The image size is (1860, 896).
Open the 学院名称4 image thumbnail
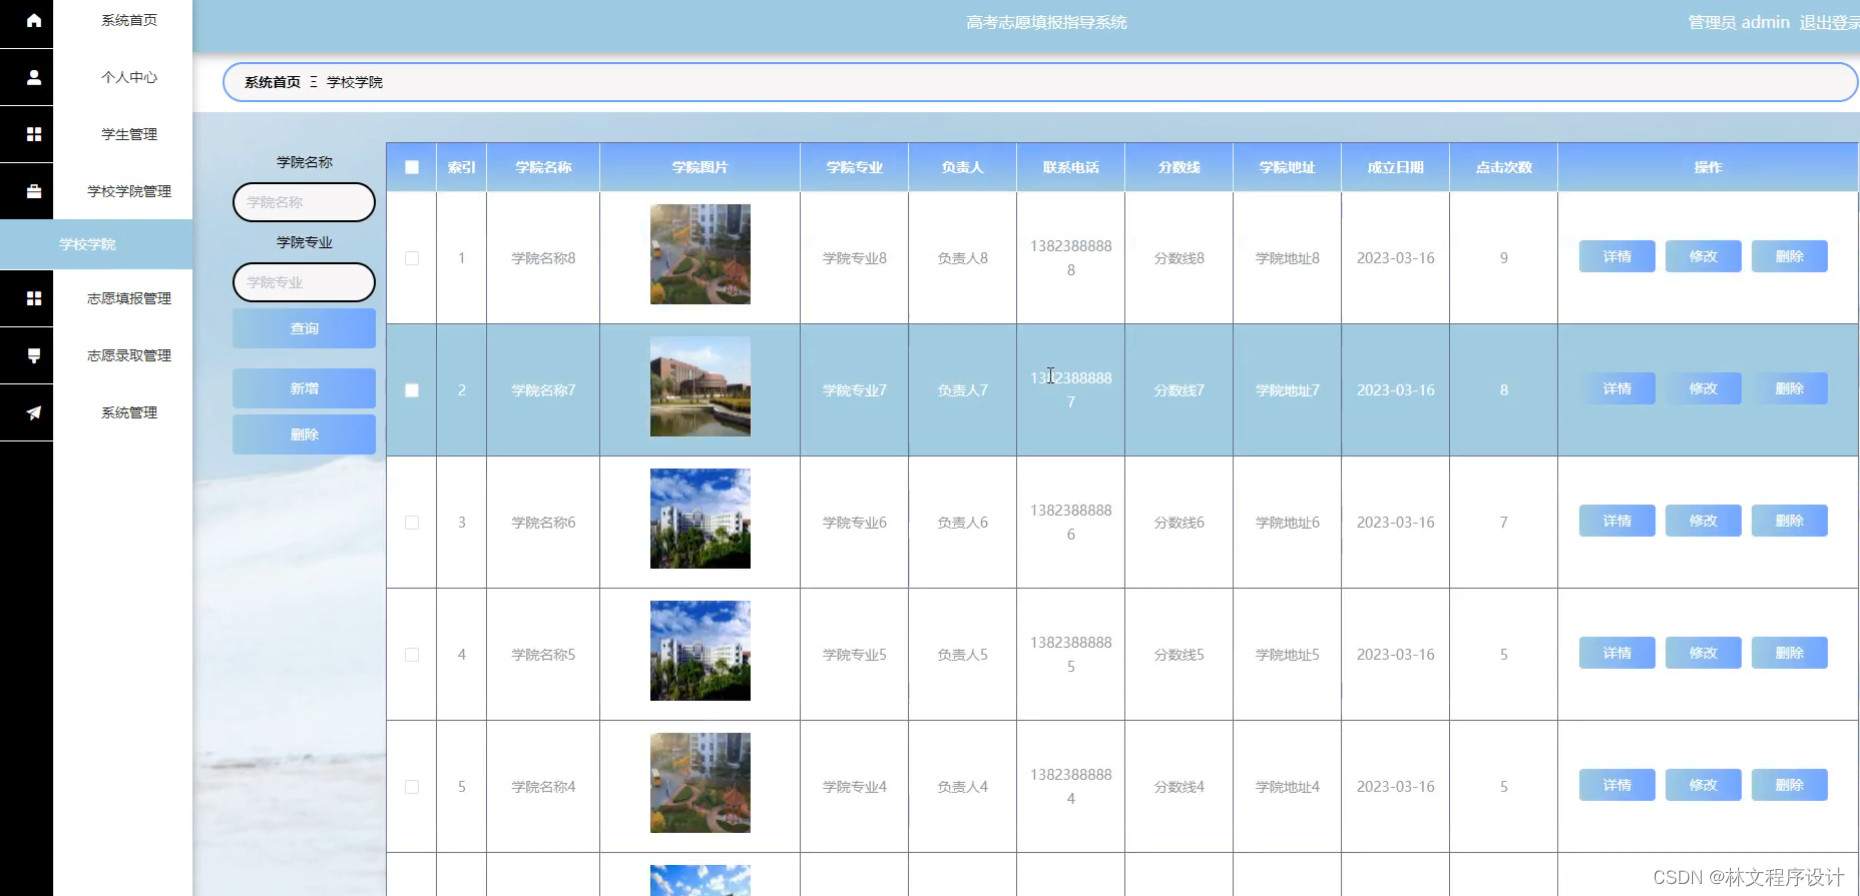coord(700,782)
